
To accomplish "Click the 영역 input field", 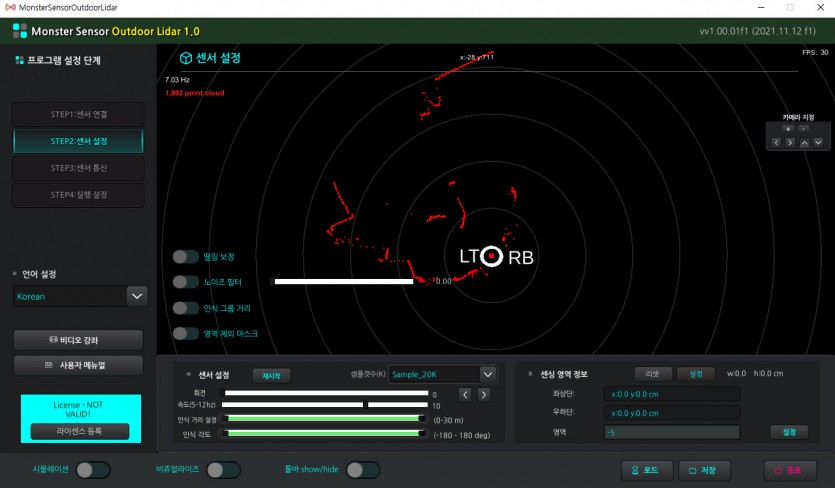I will pyautogui.click(x=672, y=433).
